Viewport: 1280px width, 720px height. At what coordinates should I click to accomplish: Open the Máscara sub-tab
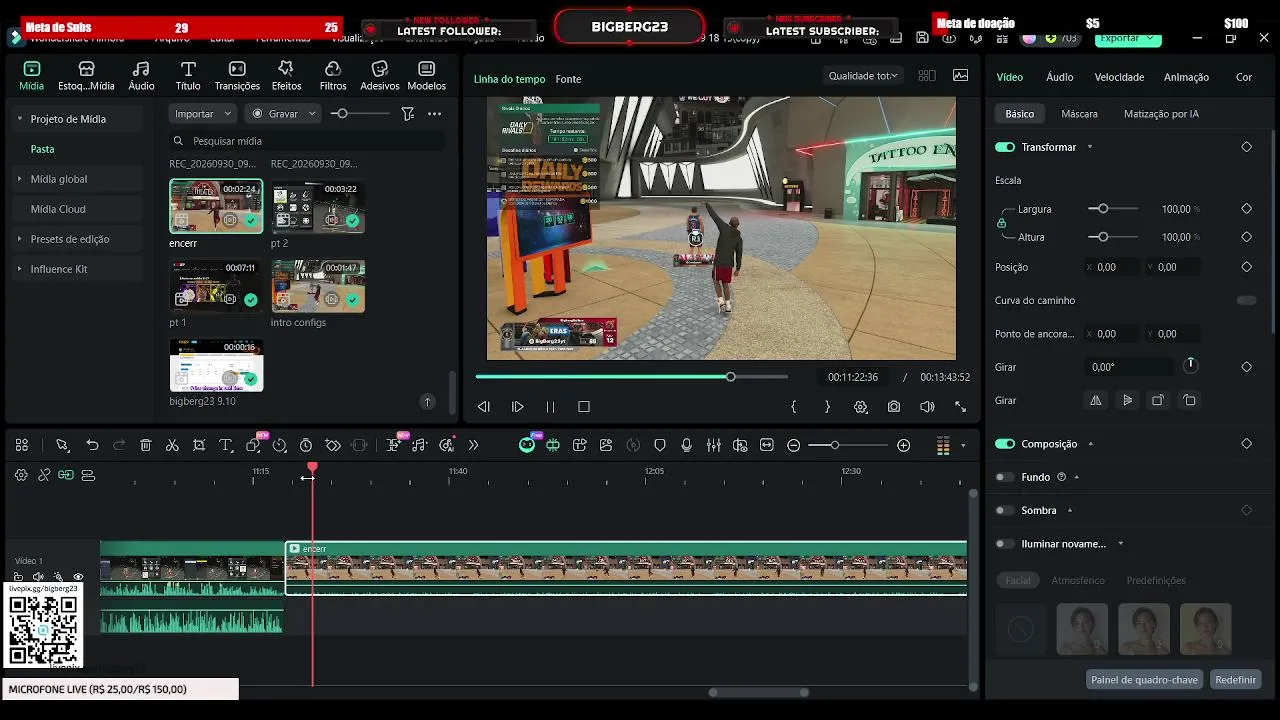tap(1079, 114)
